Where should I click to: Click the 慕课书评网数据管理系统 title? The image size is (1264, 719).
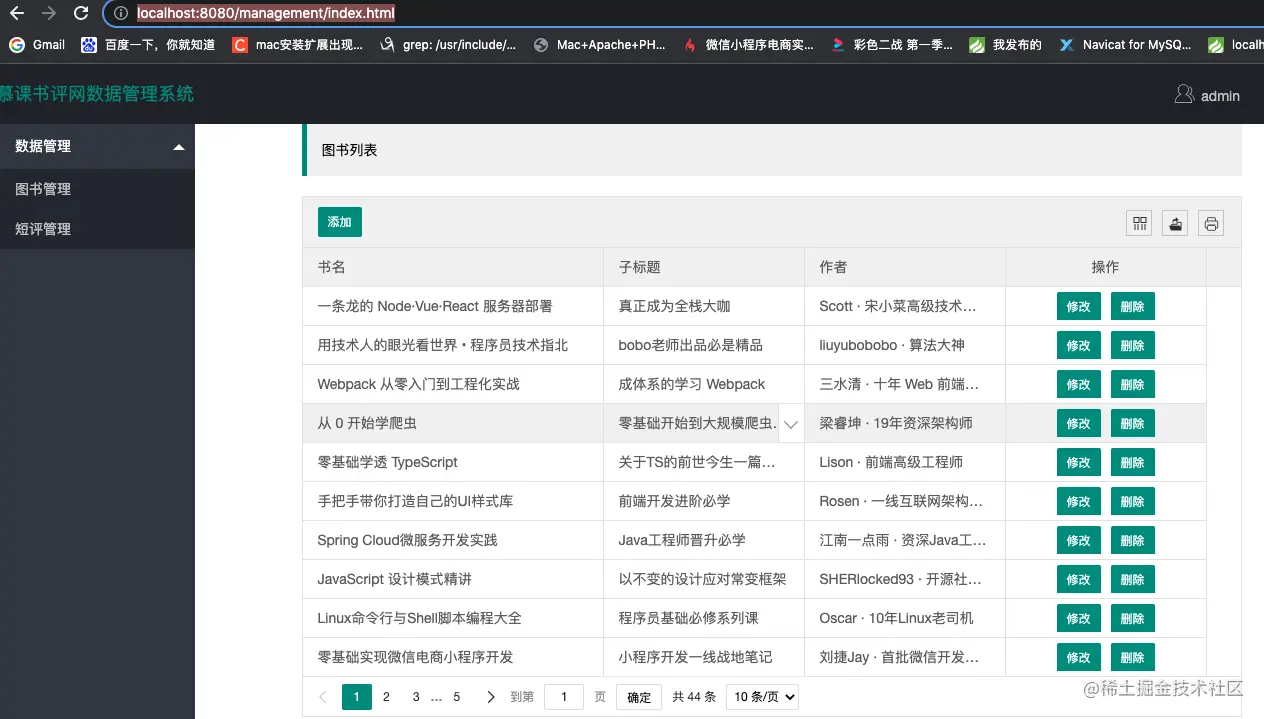pyautogui.click(x=97, y=94)
